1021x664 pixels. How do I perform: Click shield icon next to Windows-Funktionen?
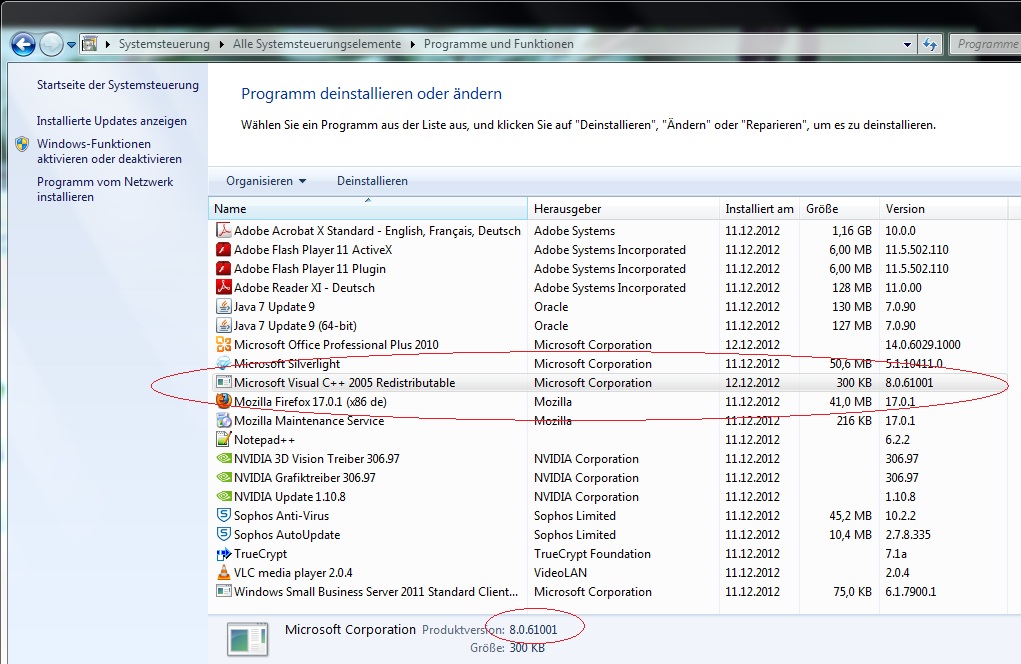tap(22, 144)
